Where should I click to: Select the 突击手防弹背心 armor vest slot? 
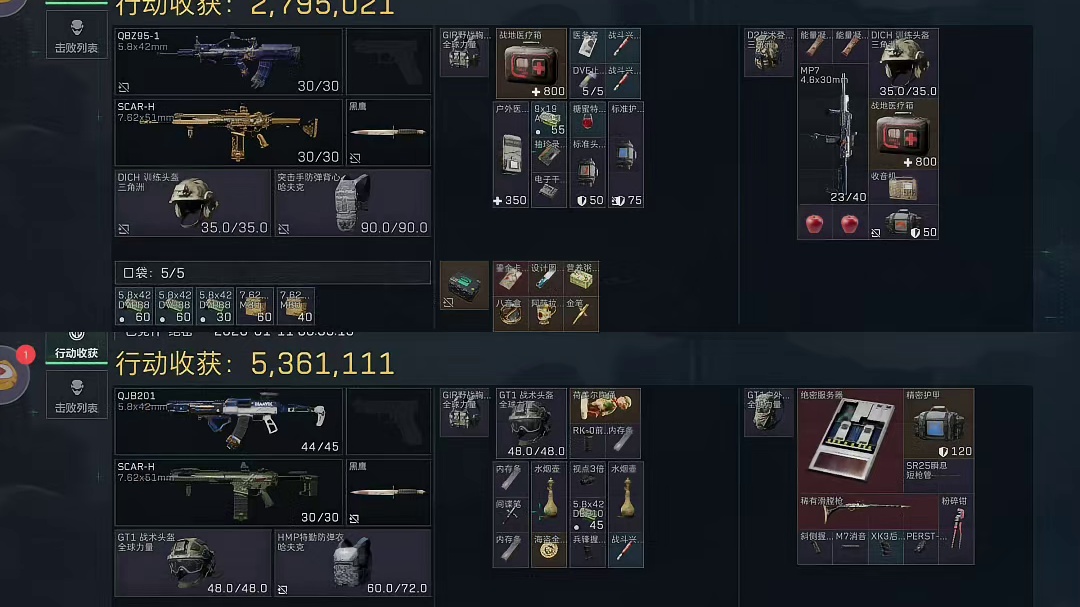point(353,203)
